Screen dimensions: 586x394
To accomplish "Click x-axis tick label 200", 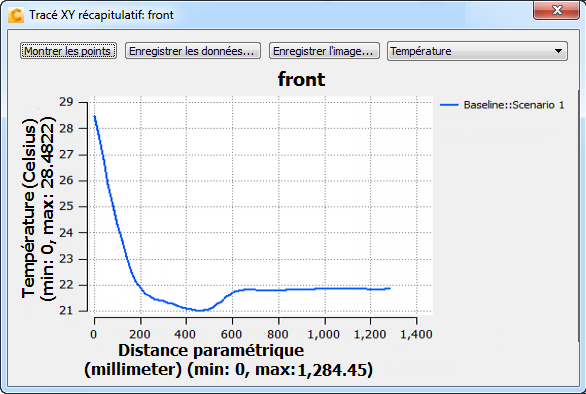I will [140, 334].
